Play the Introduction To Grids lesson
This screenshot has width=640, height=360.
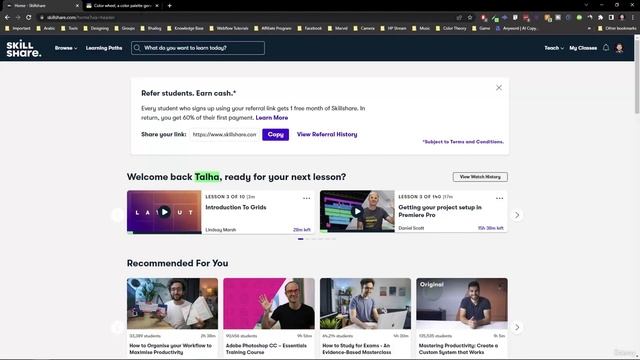point(164,212)
